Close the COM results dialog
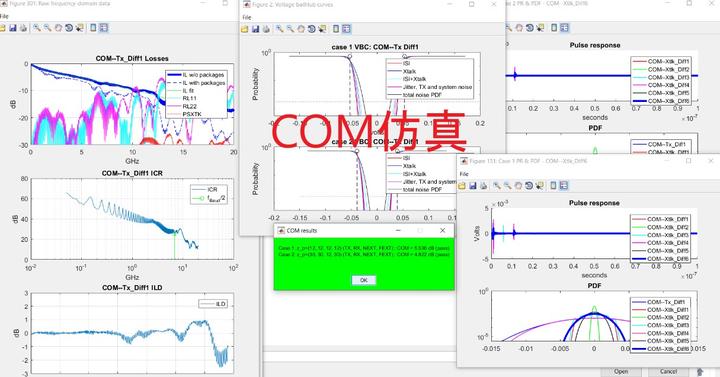This screenshot has height=377, width=720. coord(443,231)
